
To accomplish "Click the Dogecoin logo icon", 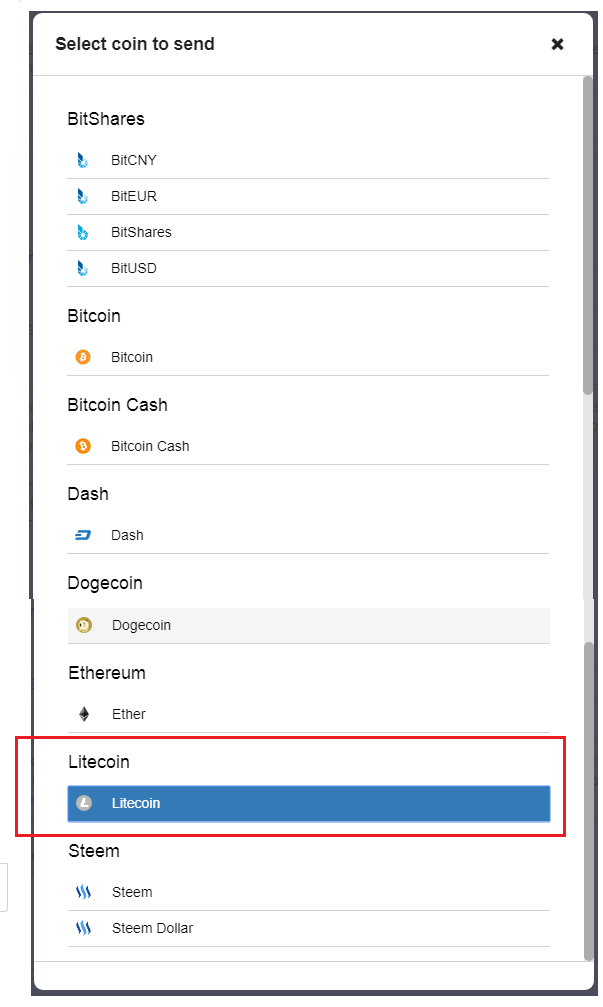I will click(84, 625).
